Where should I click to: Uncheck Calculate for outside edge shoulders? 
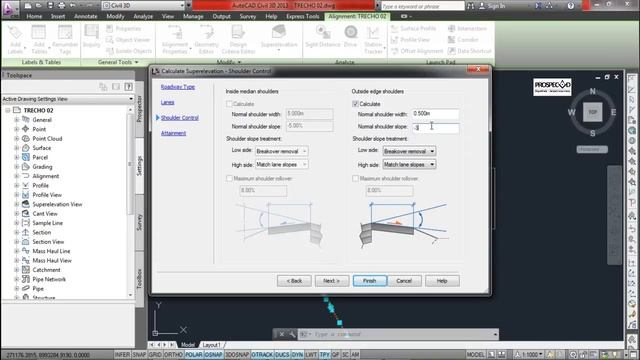coord(355,104)
